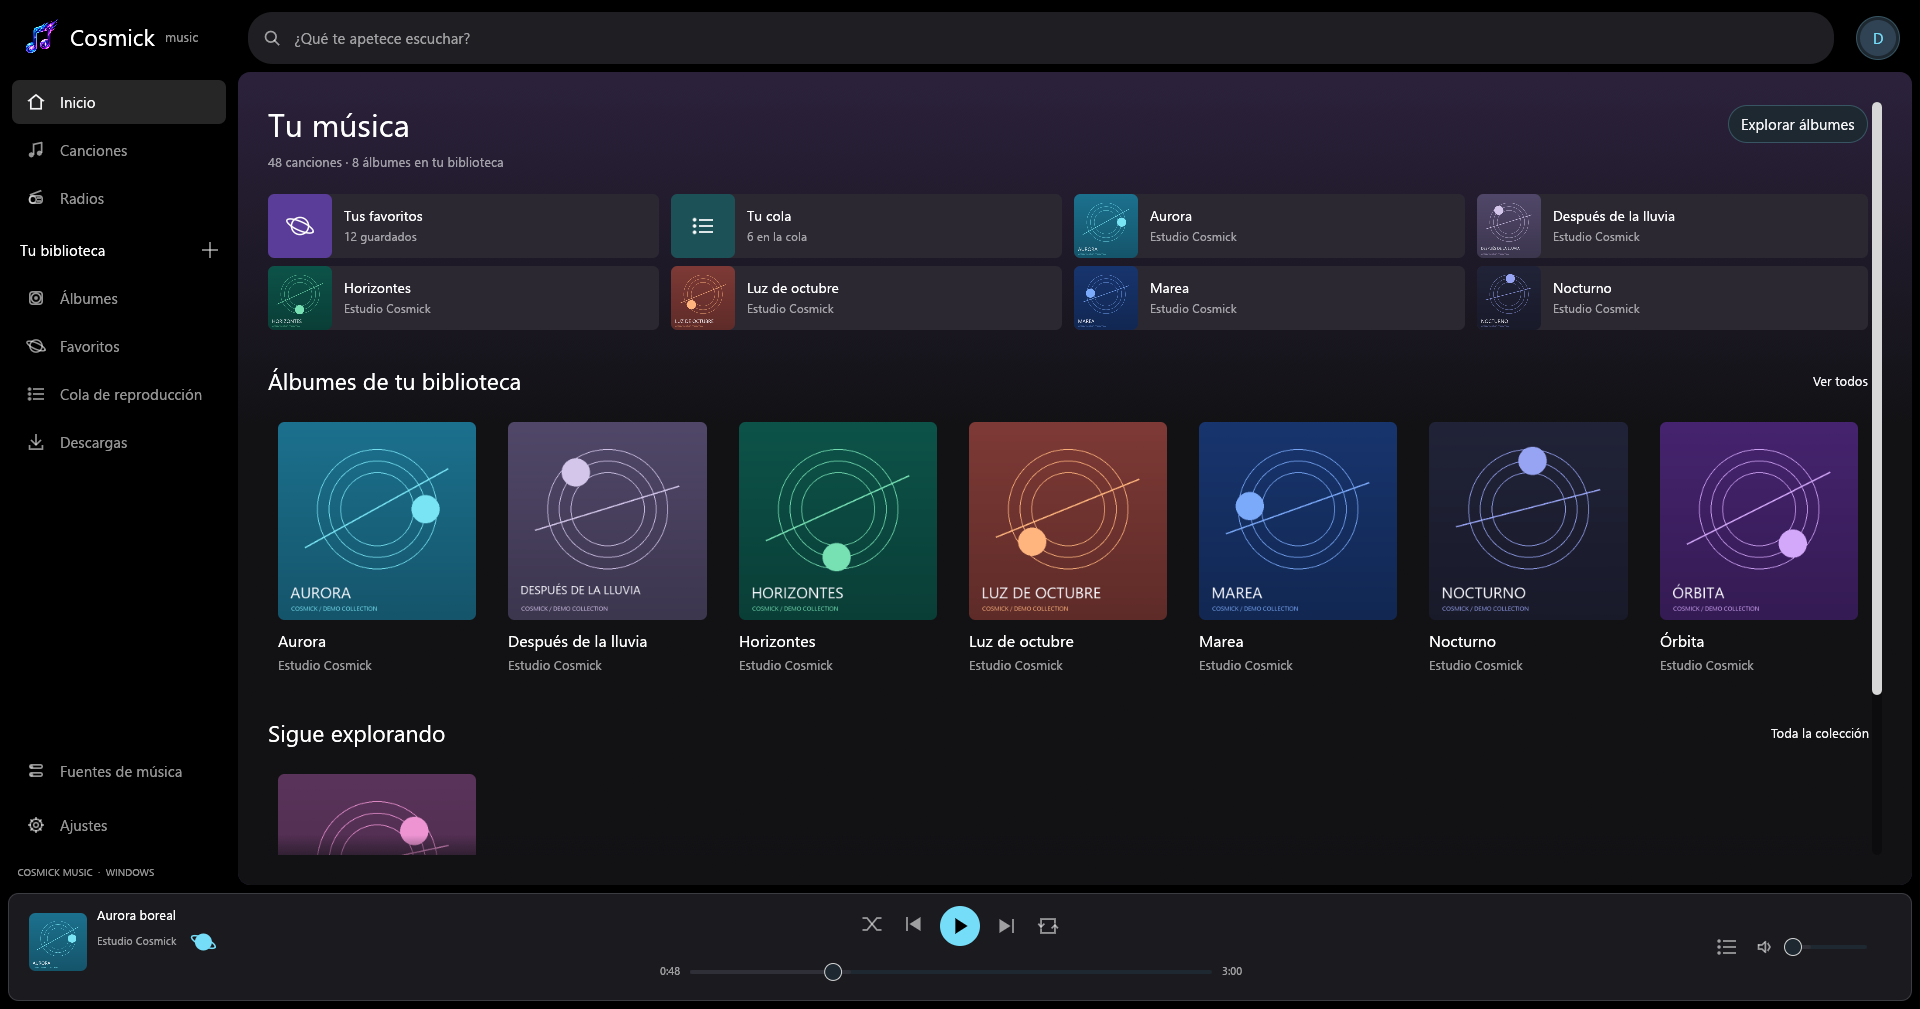Click the search field ¿Qué te apetece escuchar?
Screen dimensions: 1920x1009
click(x=1040, y=38)
